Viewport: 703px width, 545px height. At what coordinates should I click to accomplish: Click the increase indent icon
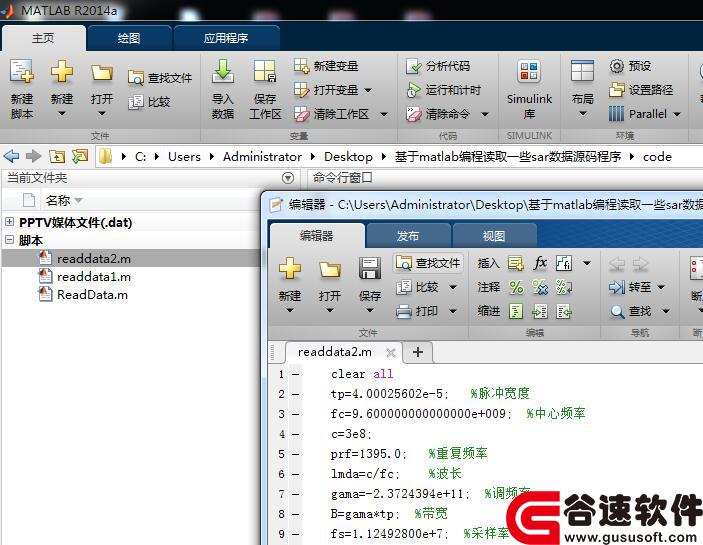540,311
